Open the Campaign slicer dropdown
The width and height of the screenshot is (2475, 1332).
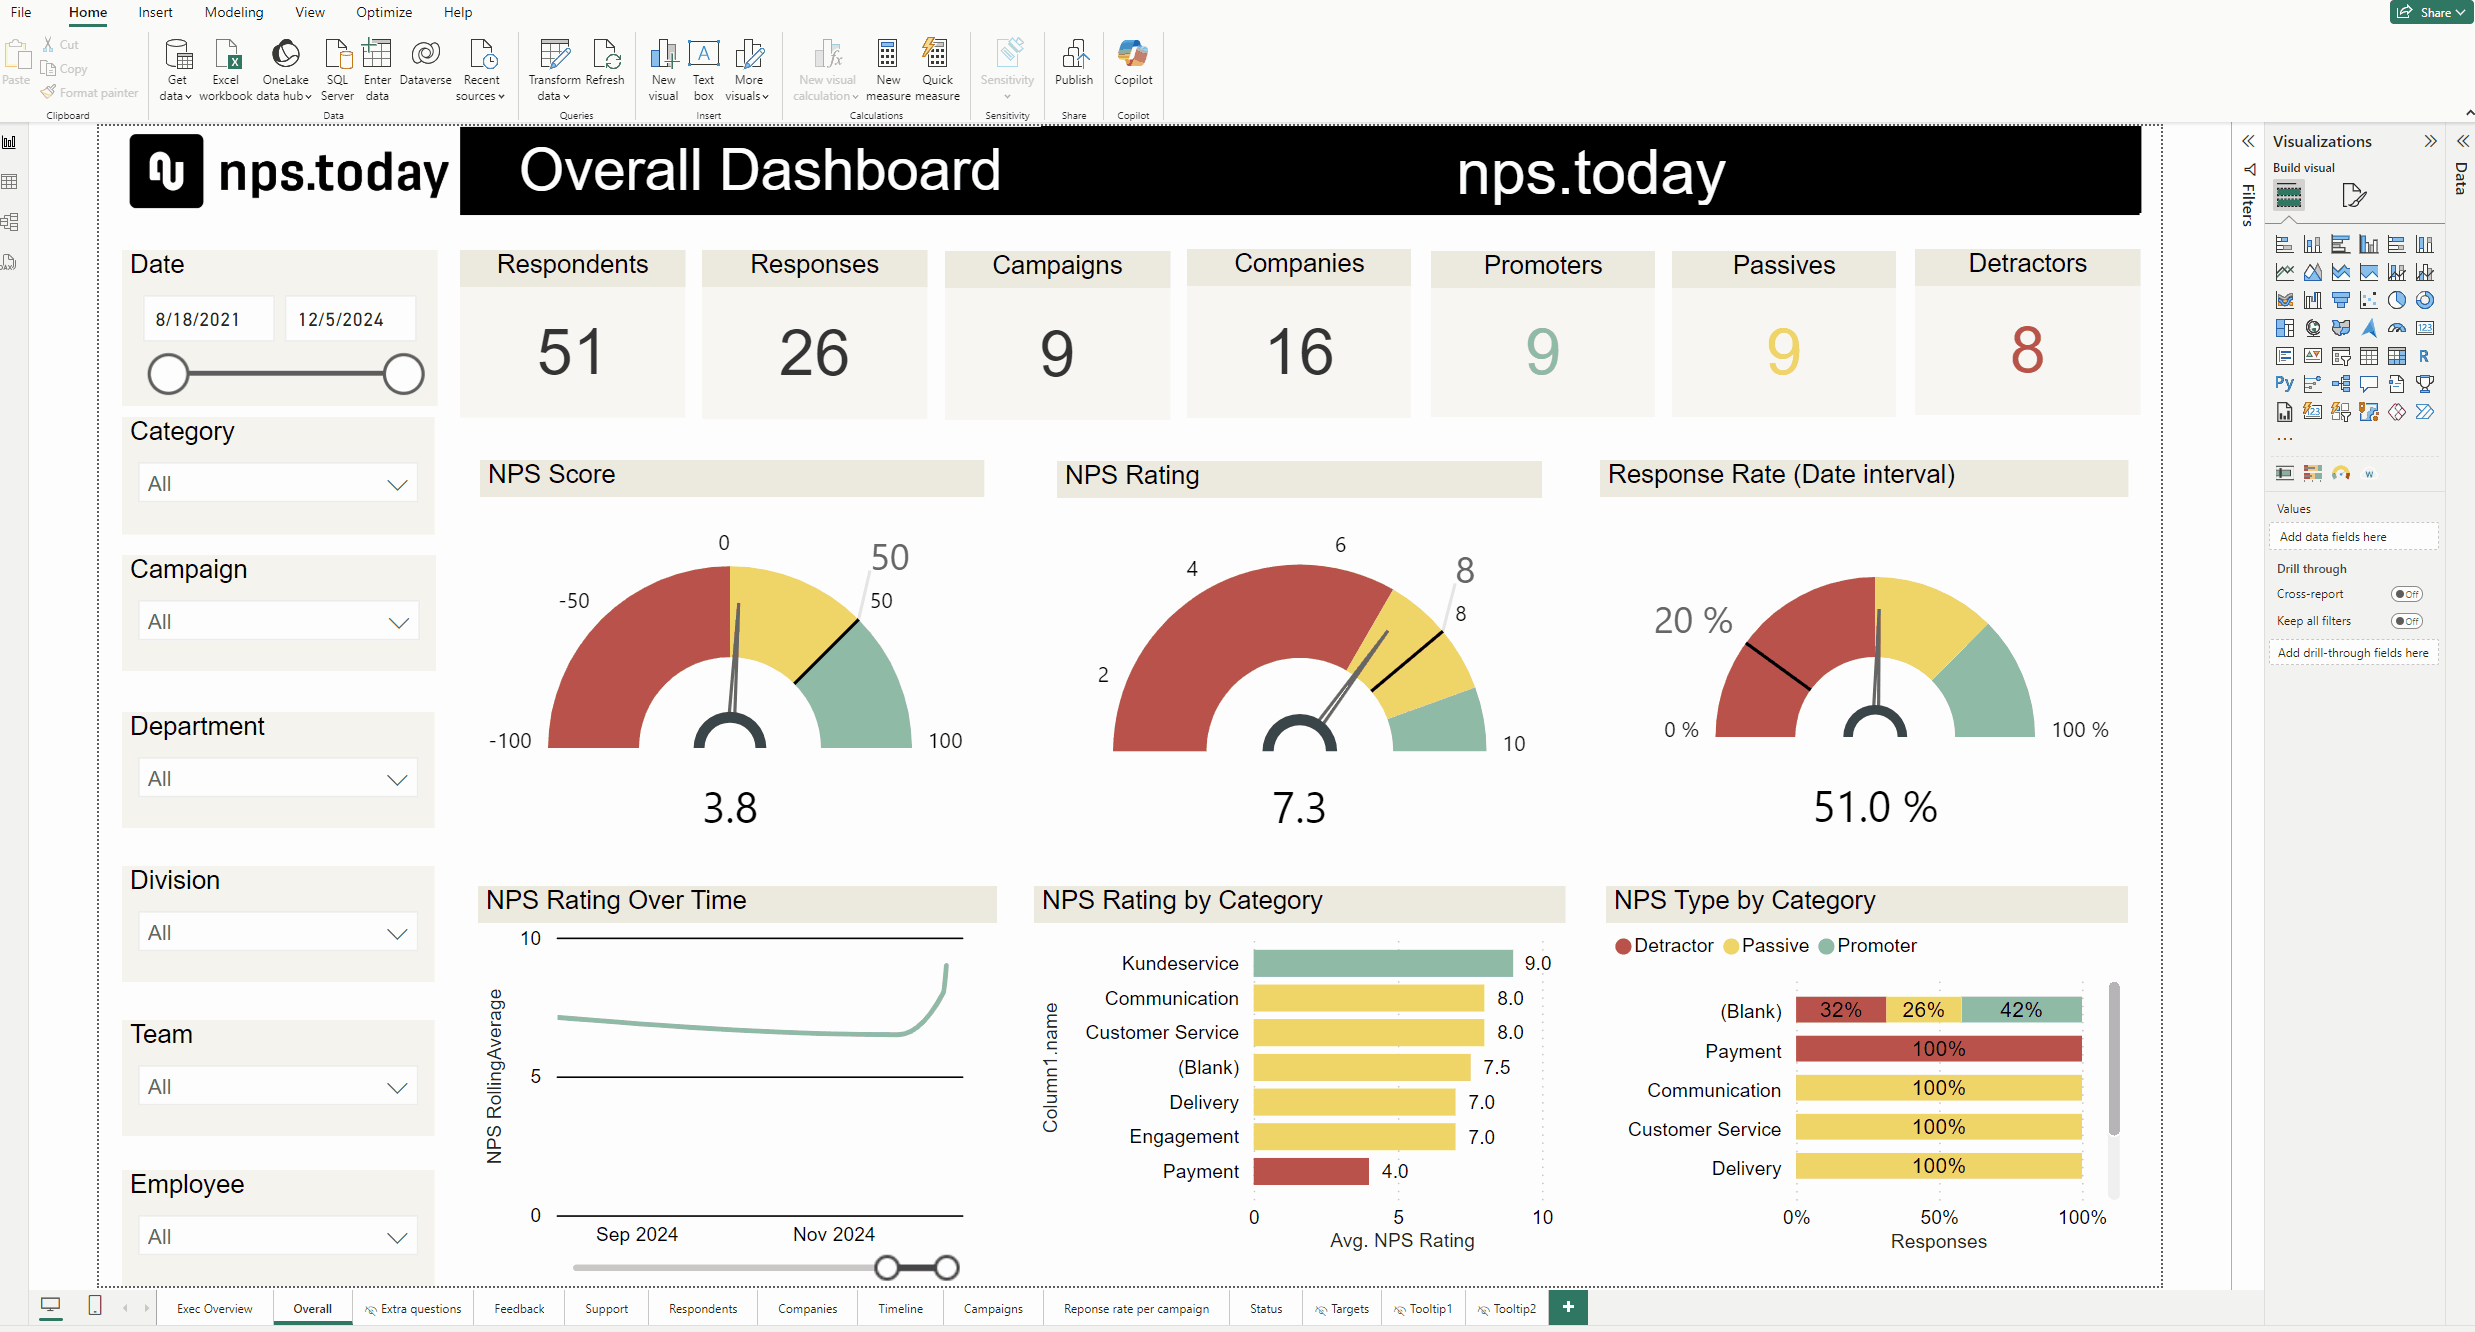[398, 623]
